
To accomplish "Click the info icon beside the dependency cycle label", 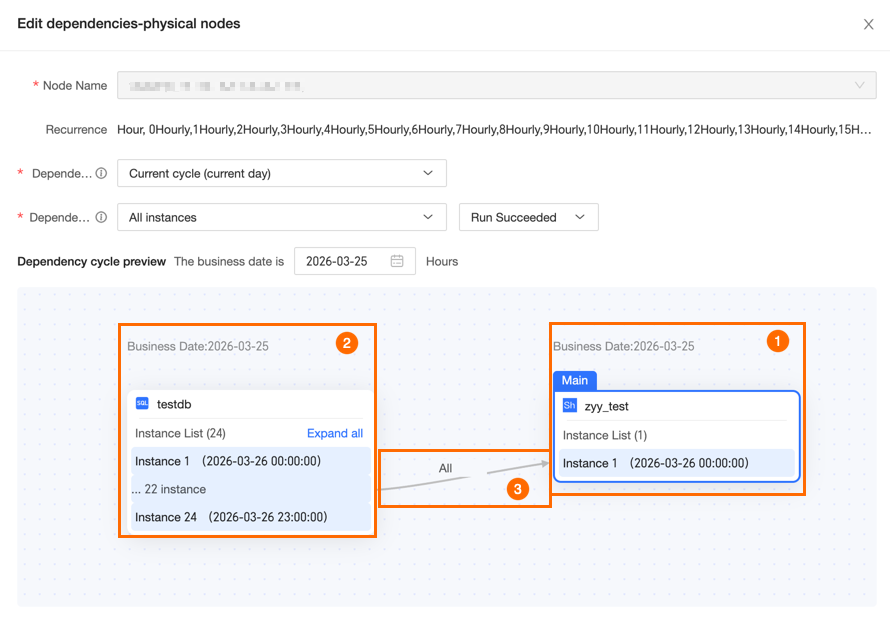I will pyautogui.click(x=101, y=173).
